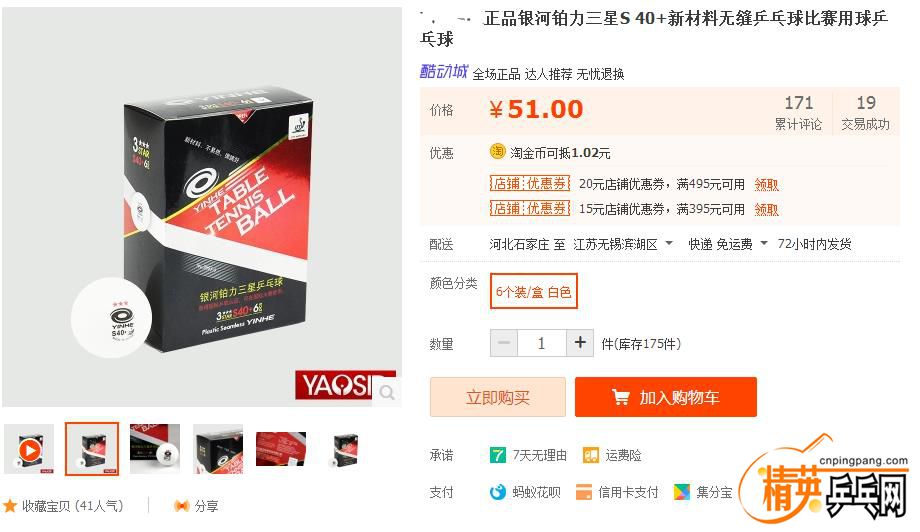The width and height of the screenshot is (920, 532).
Task: Click the 立即购买 buy now button
Action: click(498, 397)
